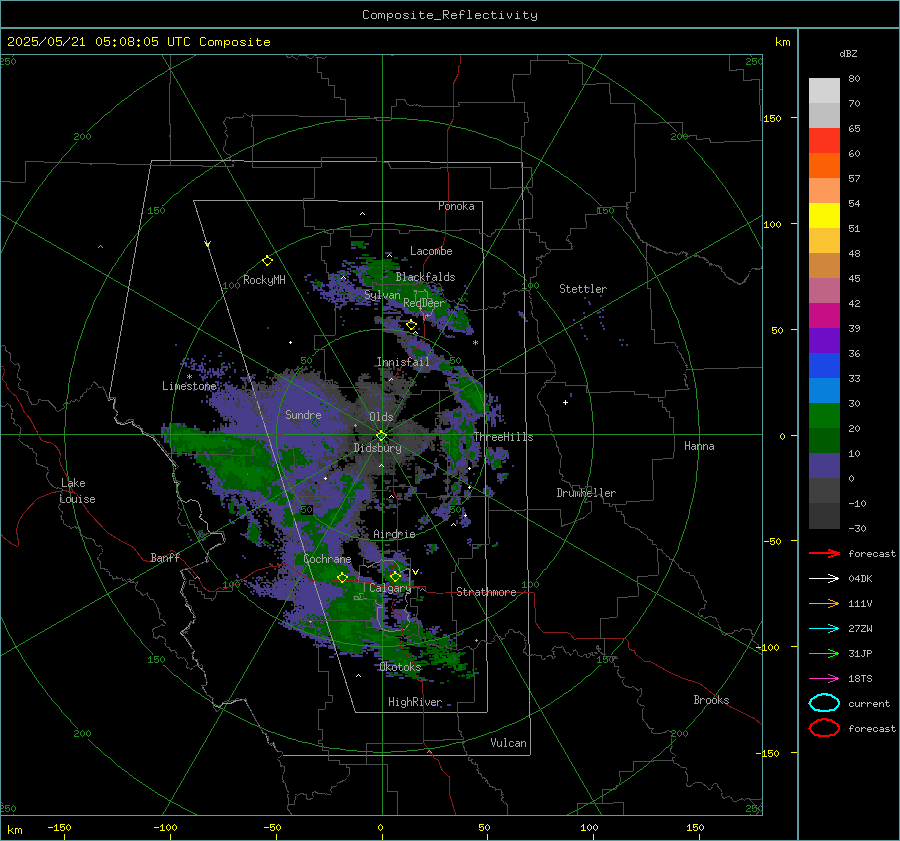Click the Cochrane label
This screenshot has height=841, width=900.
[x=327, y=559]
